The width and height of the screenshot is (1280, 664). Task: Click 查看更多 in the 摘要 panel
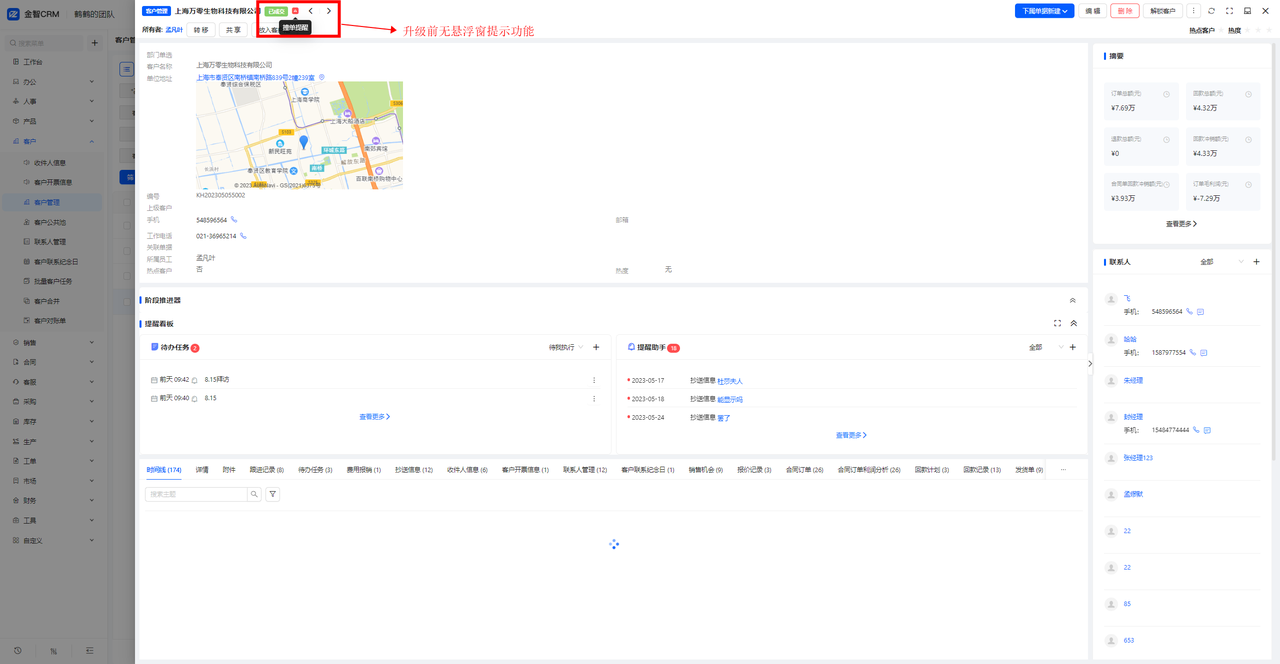pyautogui.click(x=1181, y=224)
